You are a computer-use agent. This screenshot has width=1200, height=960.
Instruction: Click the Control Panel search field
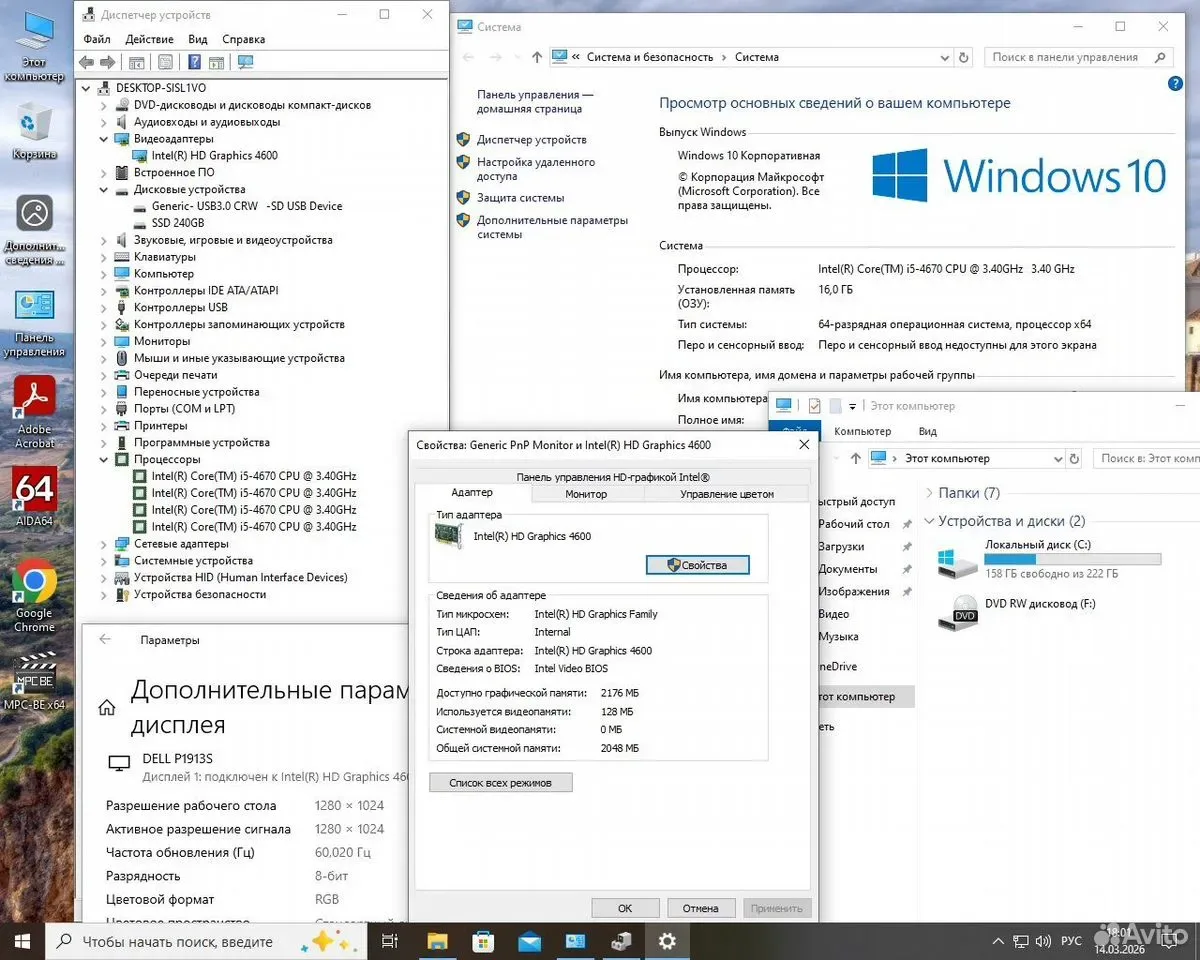1078,57
